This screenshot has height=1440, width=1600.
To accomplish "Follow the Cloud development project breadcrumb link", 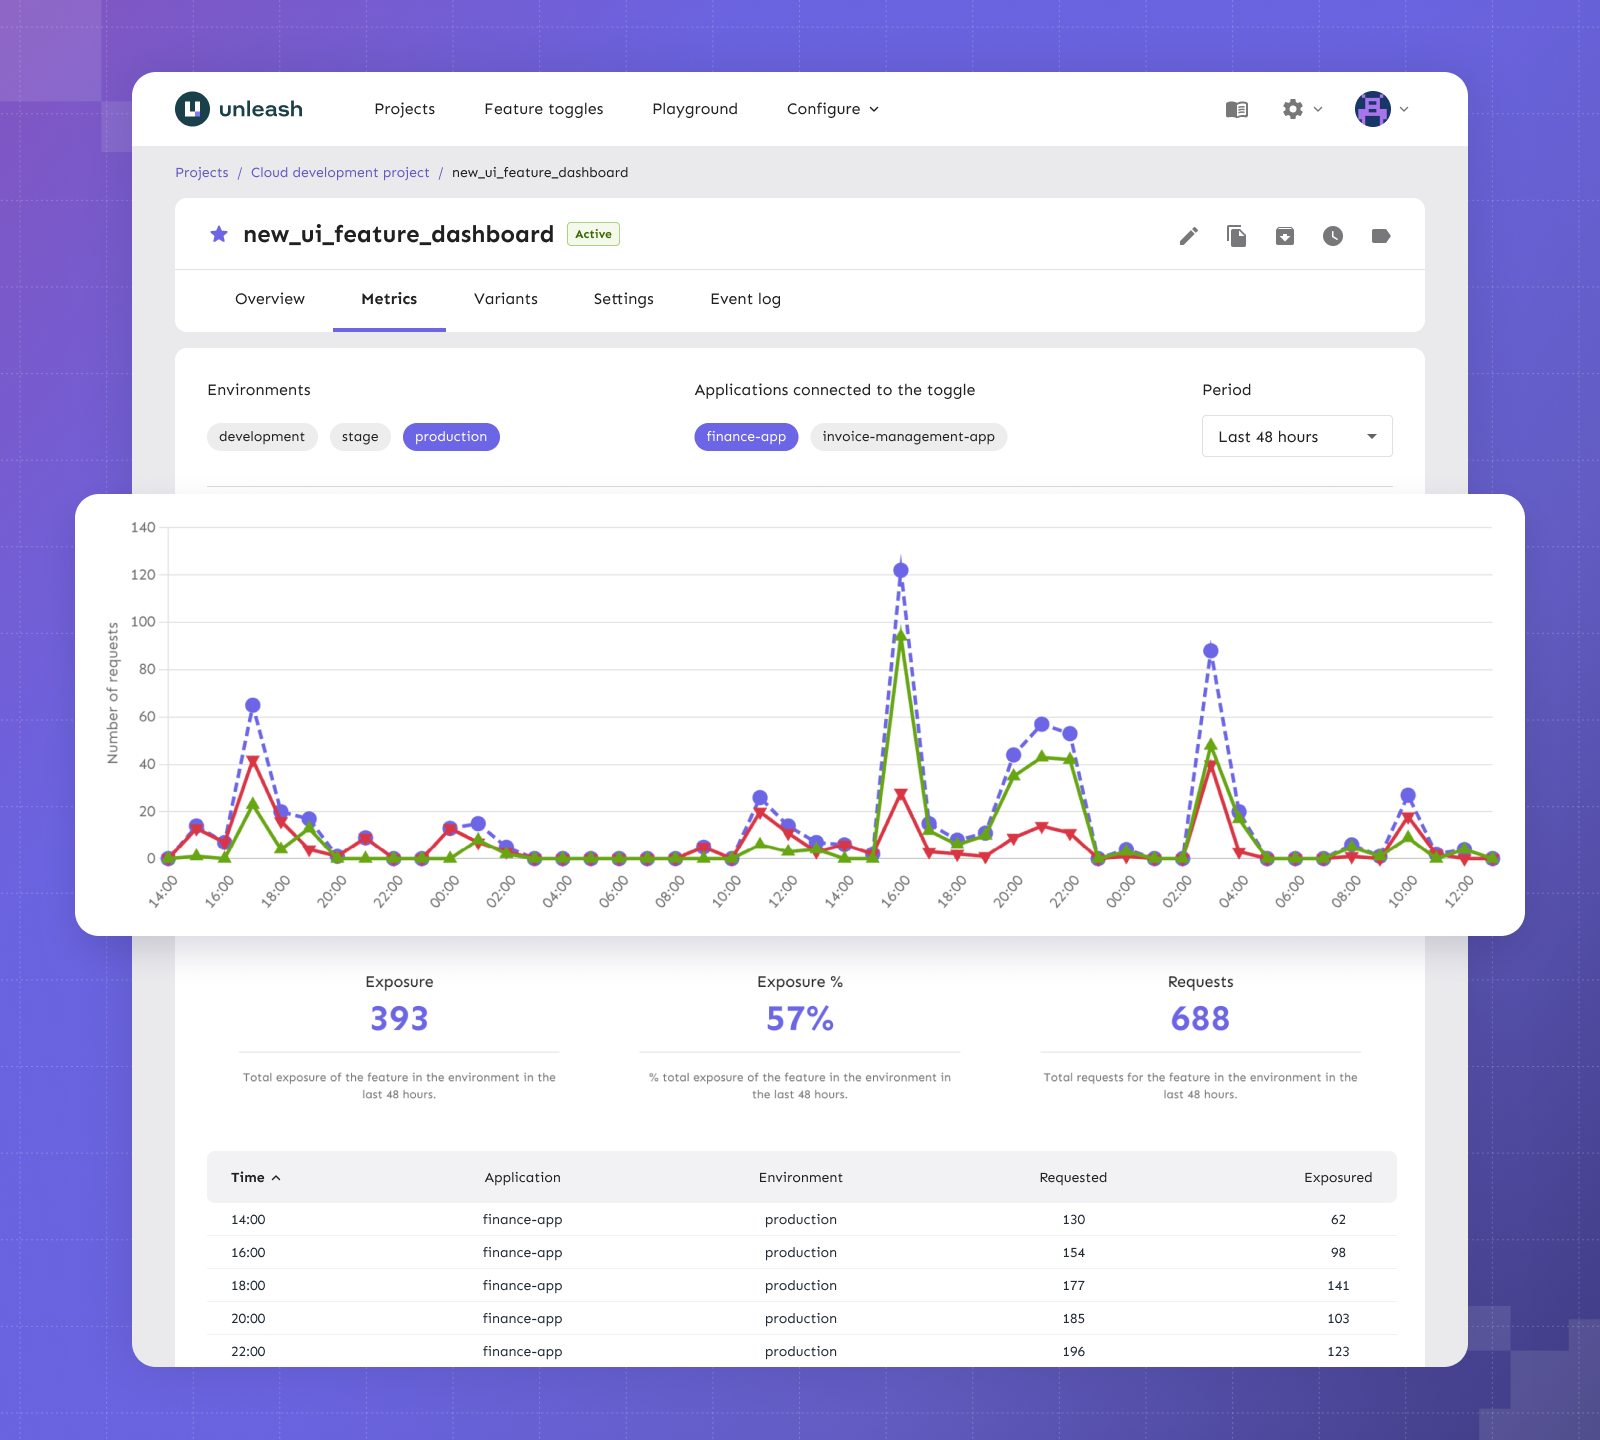I will [x=340, y=172].
